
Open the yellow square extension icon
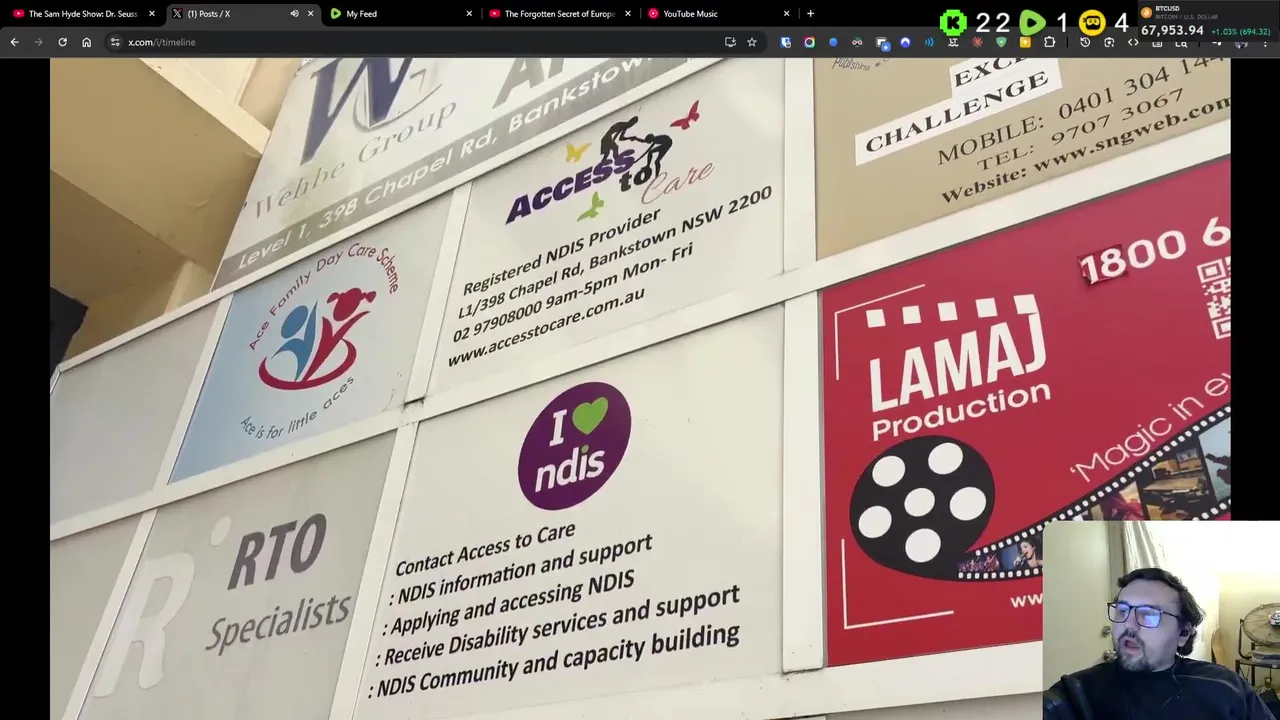pos(1025,42)
